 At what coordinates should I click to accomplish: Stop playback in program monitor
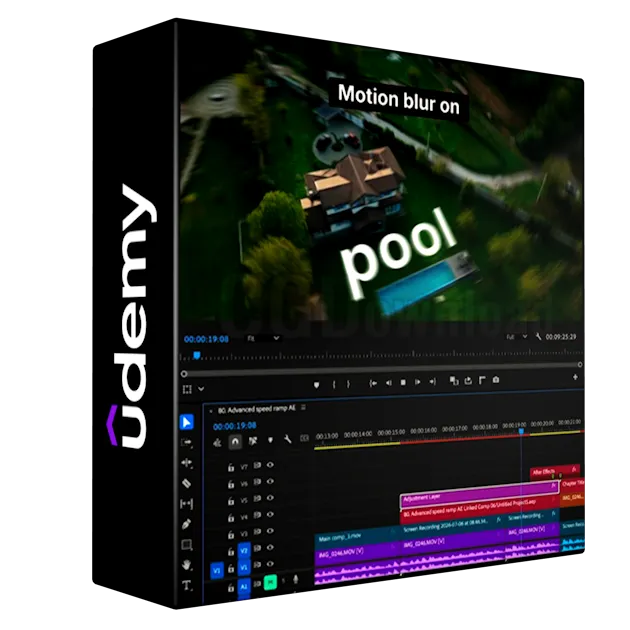403,382
